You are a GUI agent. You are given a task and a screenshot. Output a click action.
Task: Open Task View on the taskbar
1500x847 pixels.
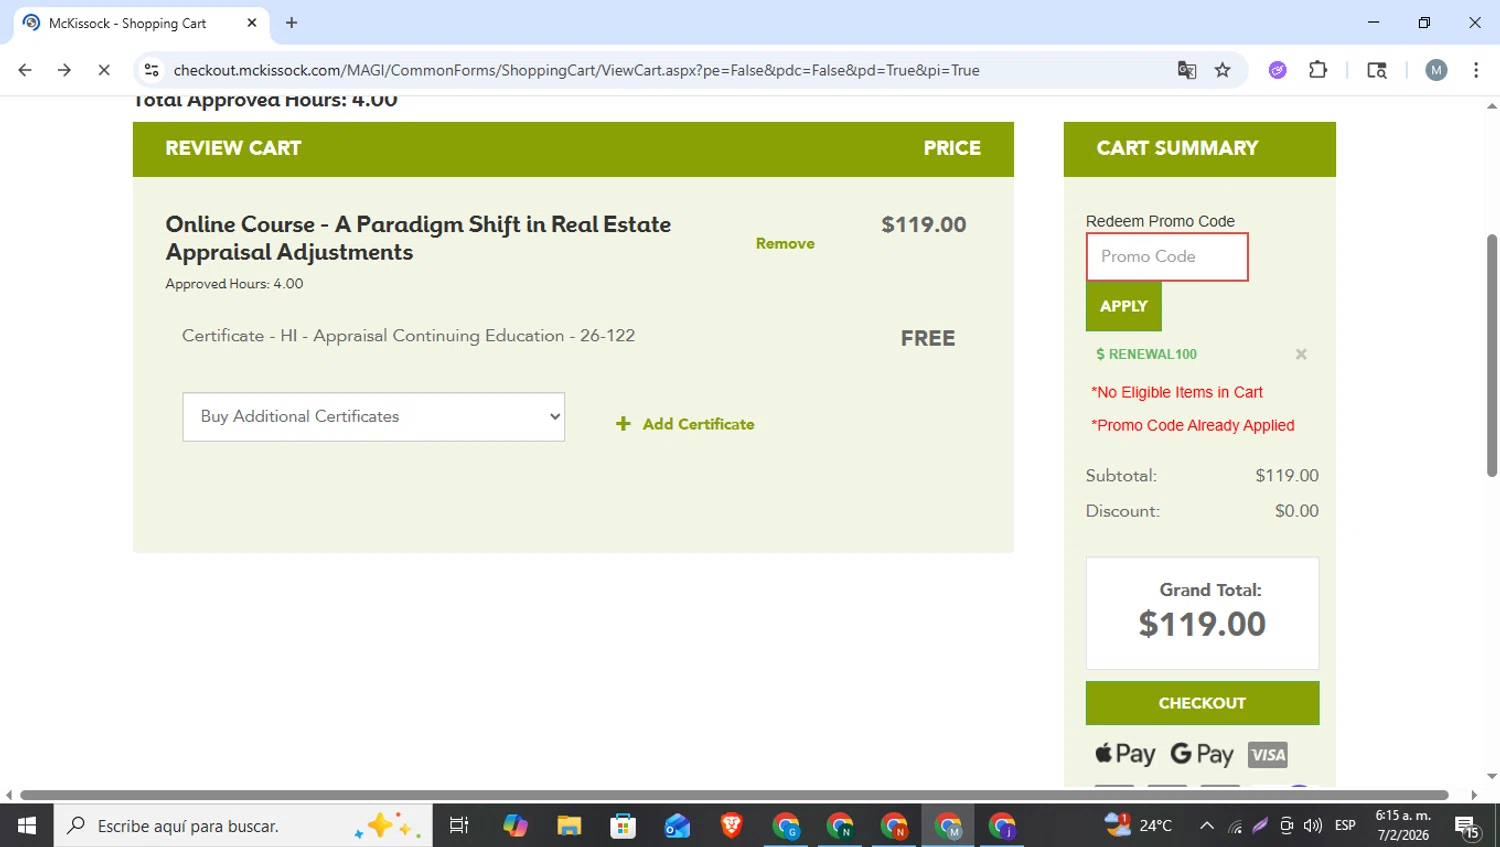(x=459, y=826)
